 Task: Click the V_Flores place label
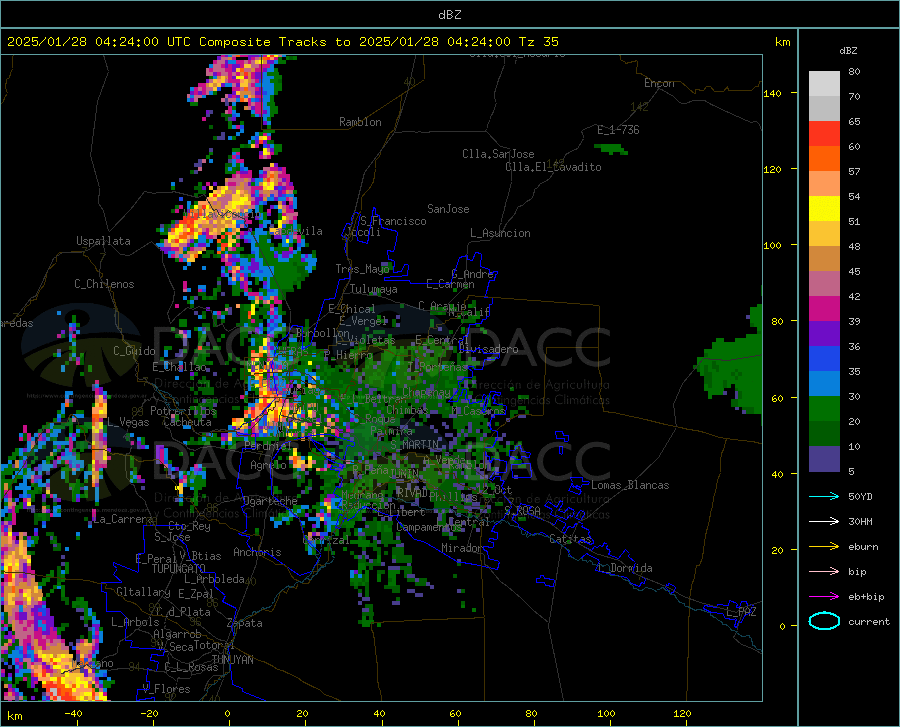[166, 689]
